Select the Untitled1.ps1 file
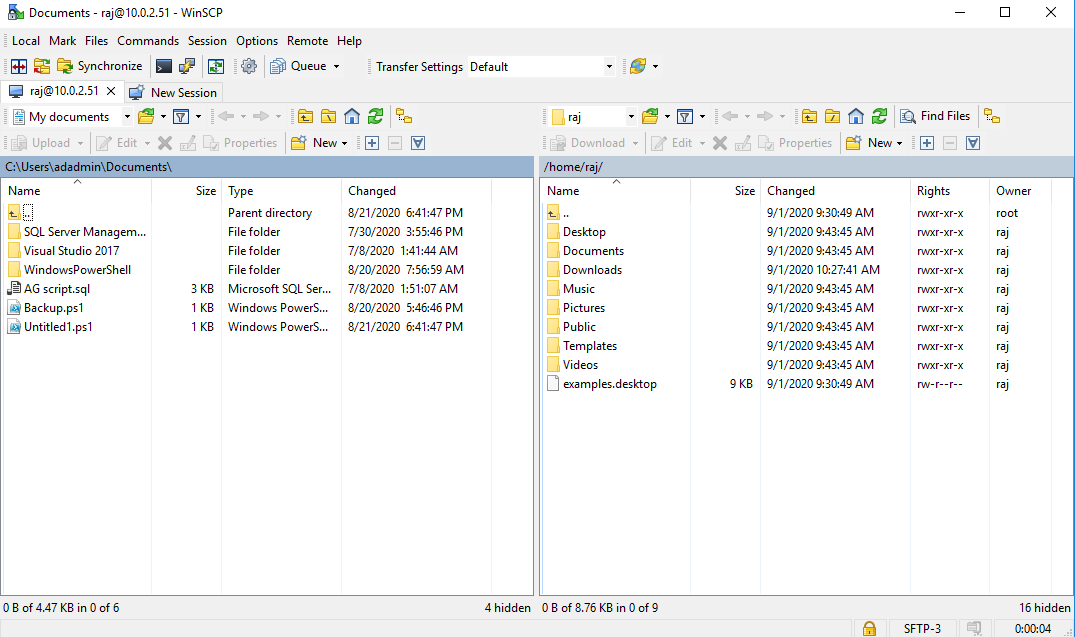1075x637 pixels. (x=58, y=327)
